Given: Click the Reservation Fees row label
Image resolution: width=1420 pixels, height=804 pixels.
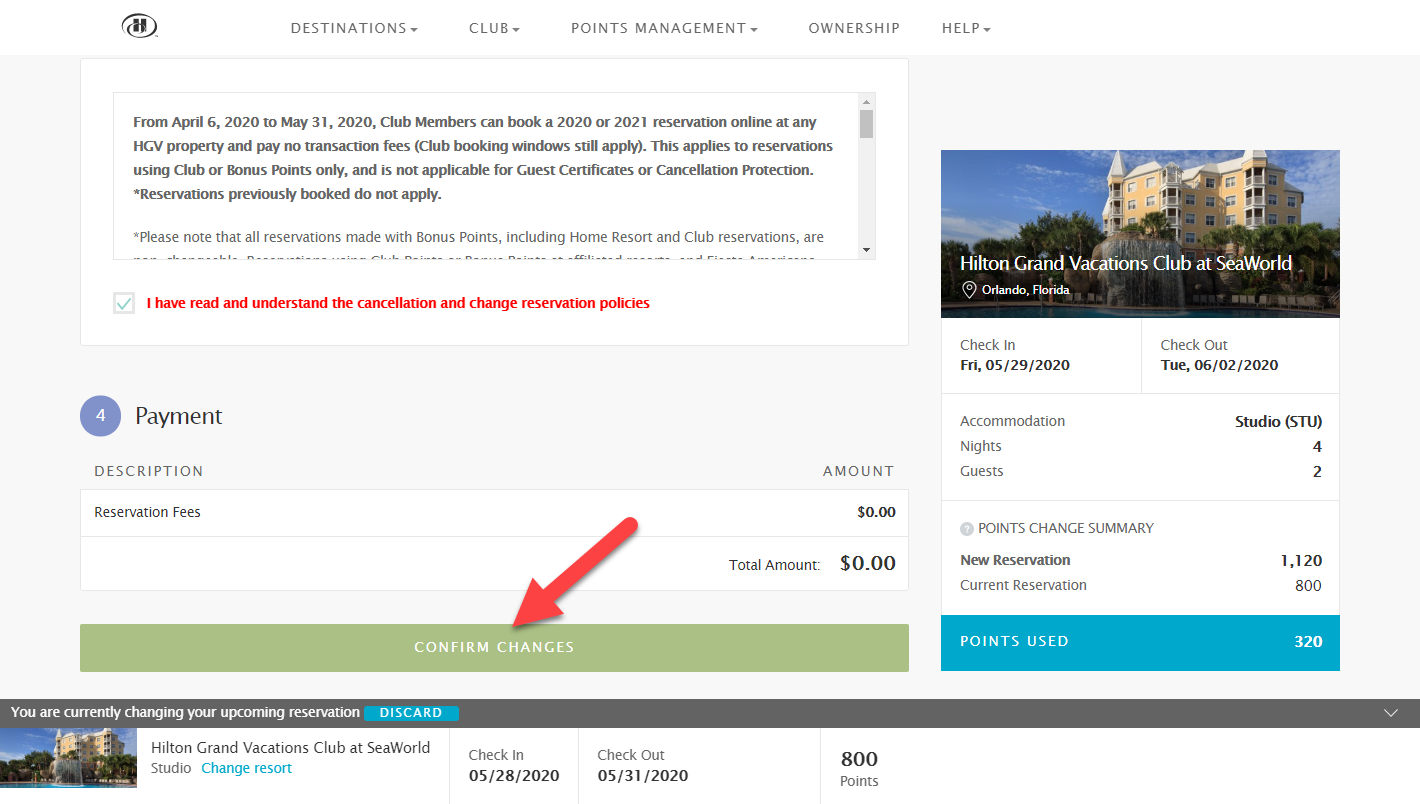Looking at the screenshot, I should [x=147, y=512].
